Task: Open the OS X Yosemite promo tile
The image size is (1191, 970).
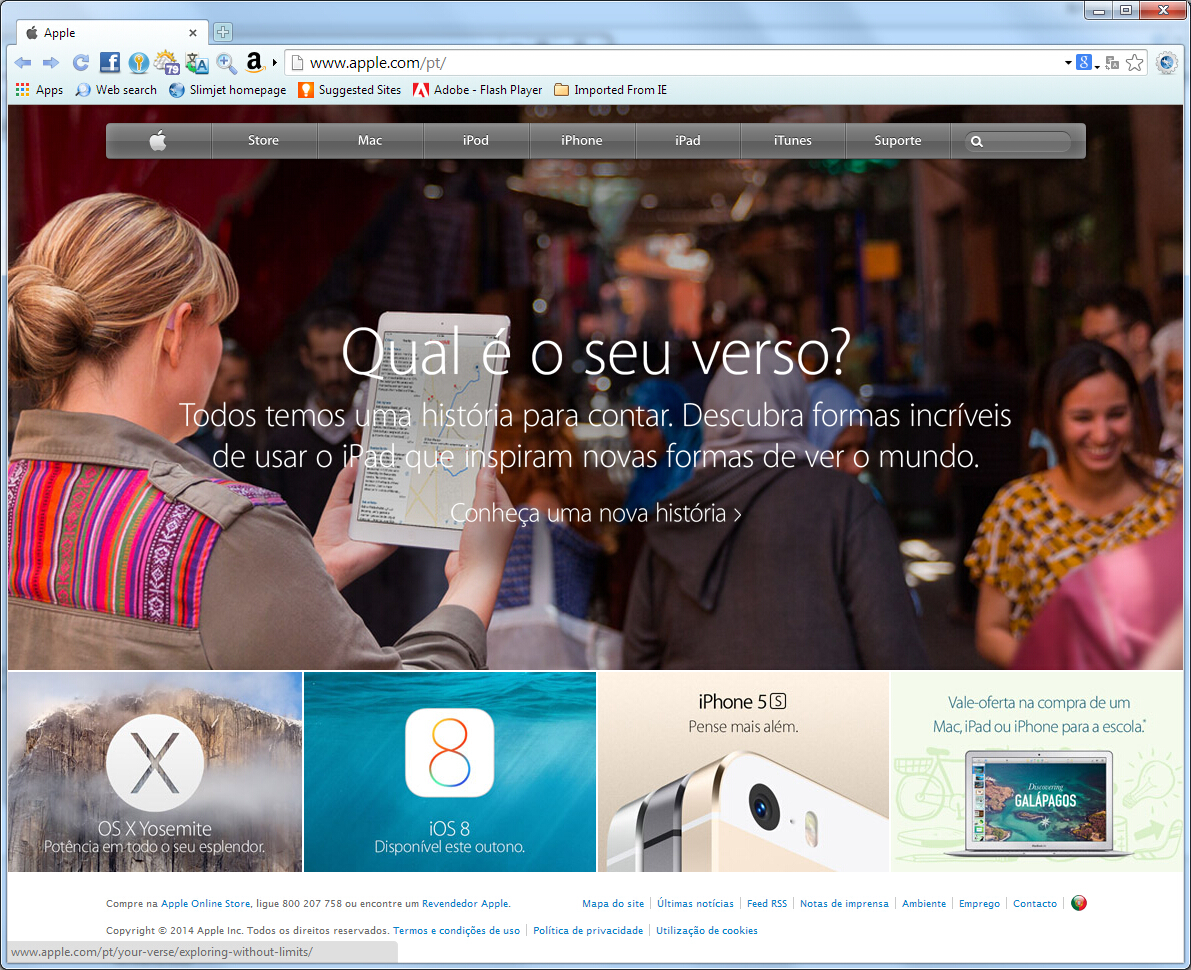Action: pyautogui.click(x=155, y=771)
